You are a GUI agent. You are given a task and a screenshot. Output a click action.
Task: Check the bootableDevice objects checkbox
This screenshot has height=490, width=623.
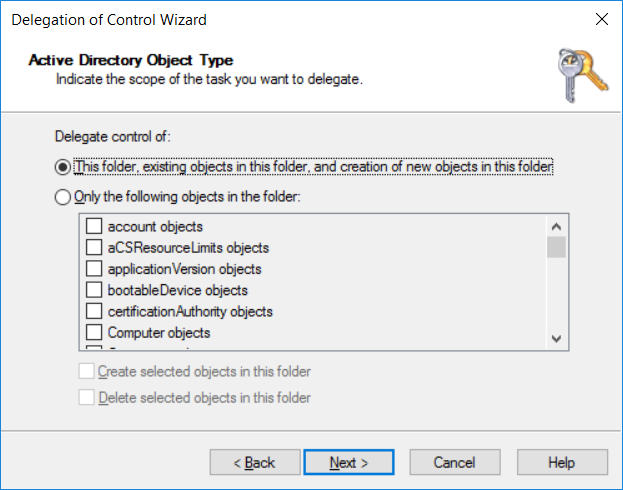point(94,290)
